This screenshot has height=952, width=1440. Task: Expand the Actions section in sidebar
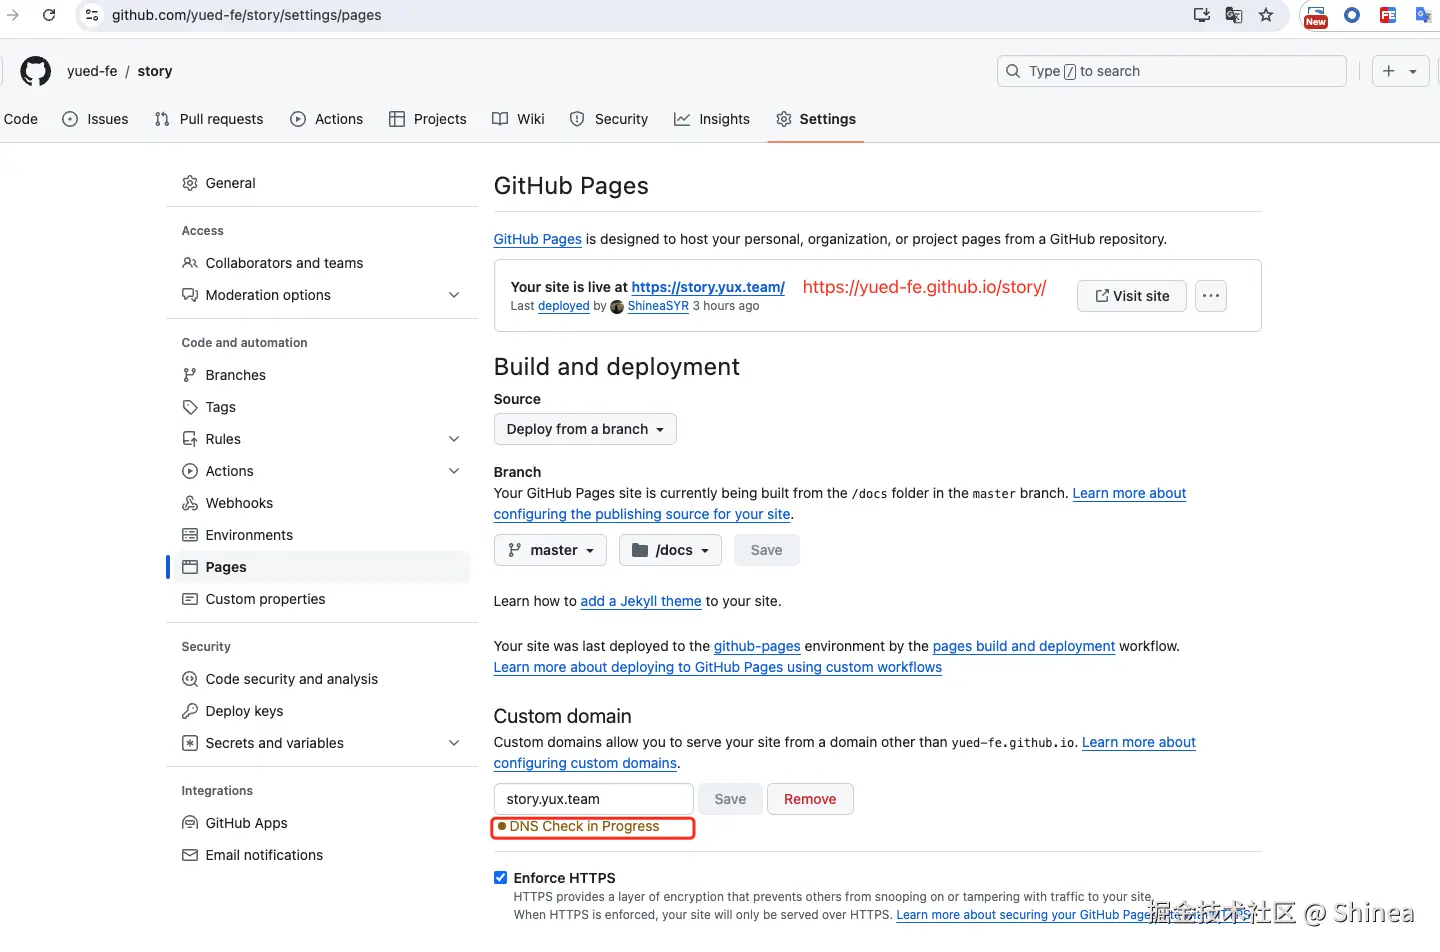pos(454,471)
